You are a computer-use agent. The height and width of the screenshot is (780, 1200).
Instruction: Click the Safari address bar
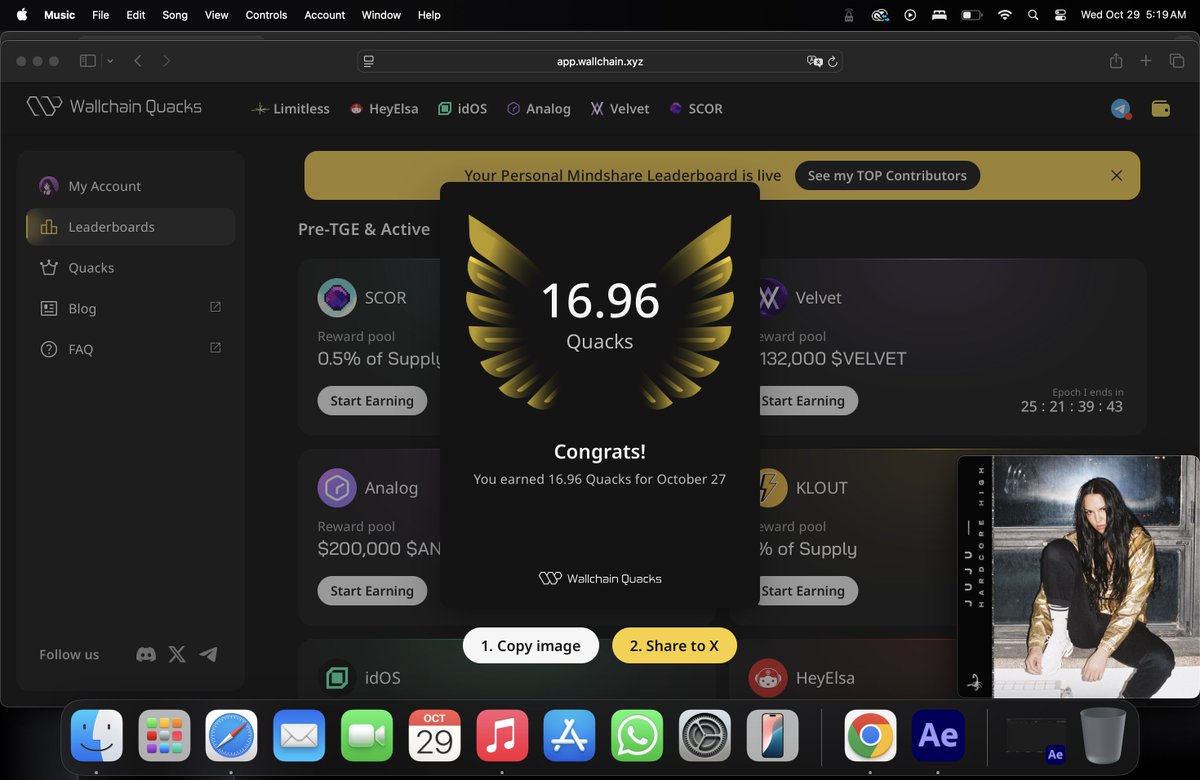[x=600, y=61]
